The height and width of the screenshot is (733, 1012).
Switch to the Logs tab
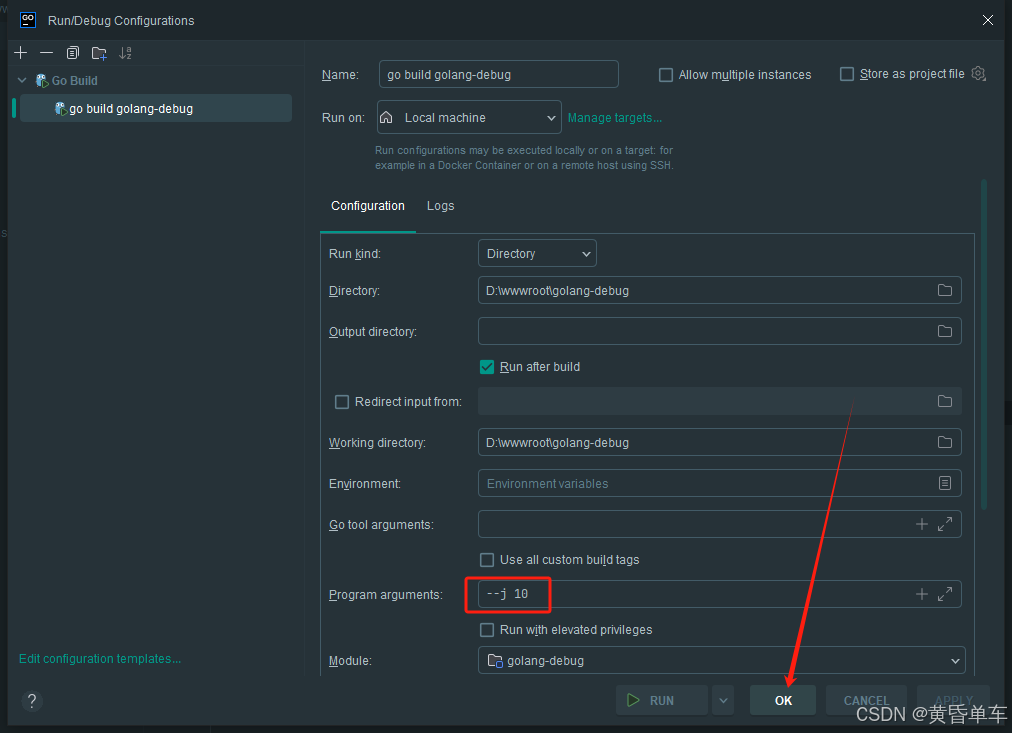tap(440, 206)
